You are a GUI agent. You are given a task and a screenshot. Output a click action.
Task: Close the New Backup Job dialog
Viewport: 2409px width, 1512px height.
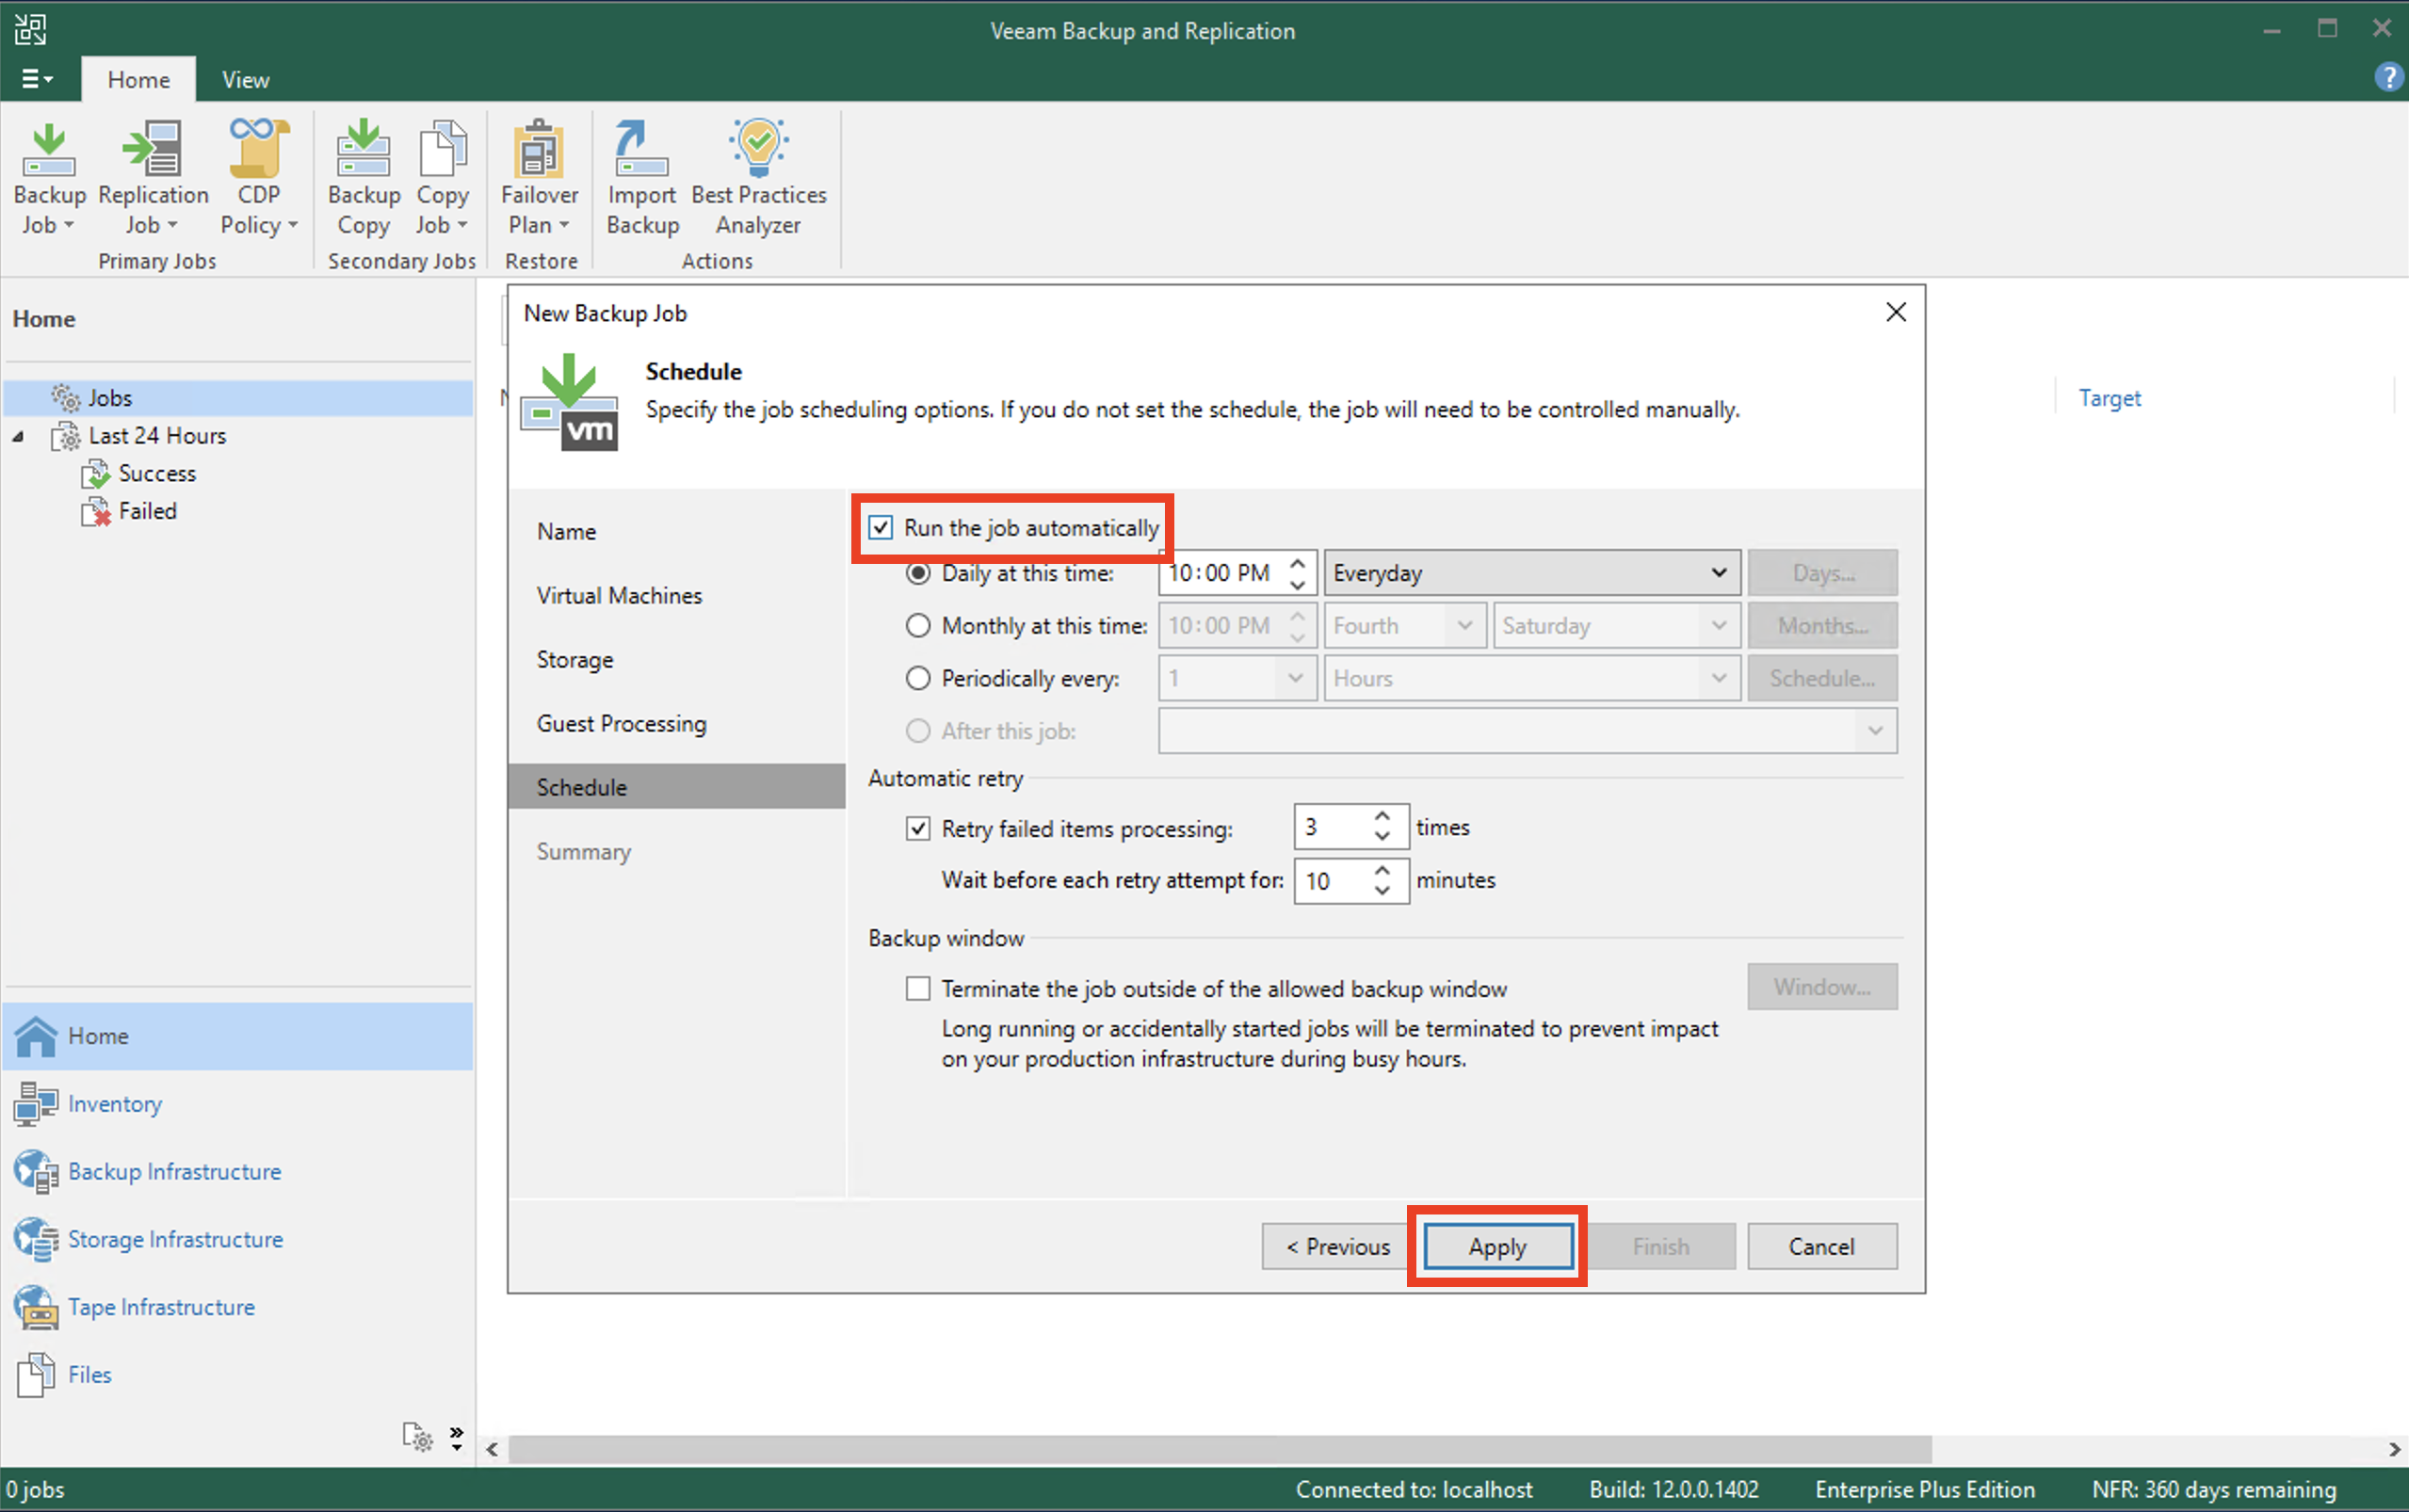(x=1896, y=312)
